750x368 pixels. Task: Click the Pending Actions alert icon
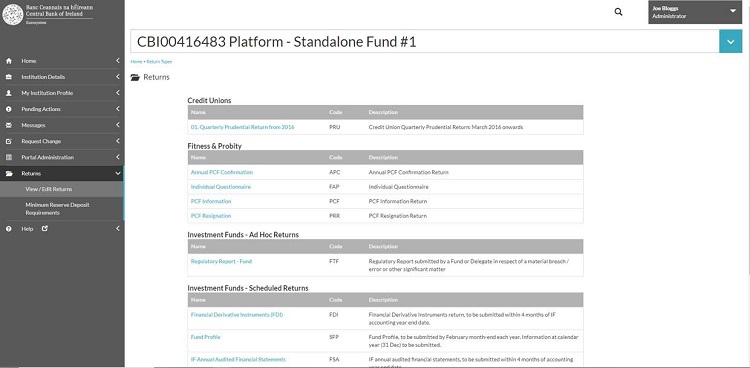(x=9, y=109)
